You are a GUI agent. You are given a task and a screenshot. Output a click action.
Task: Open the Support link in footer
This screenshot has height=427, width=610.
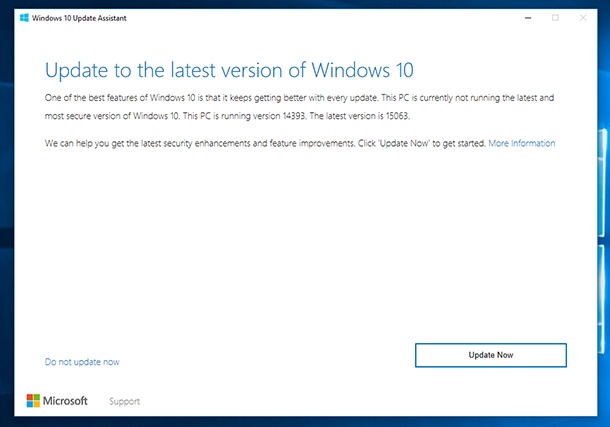[x=124, y=401]
